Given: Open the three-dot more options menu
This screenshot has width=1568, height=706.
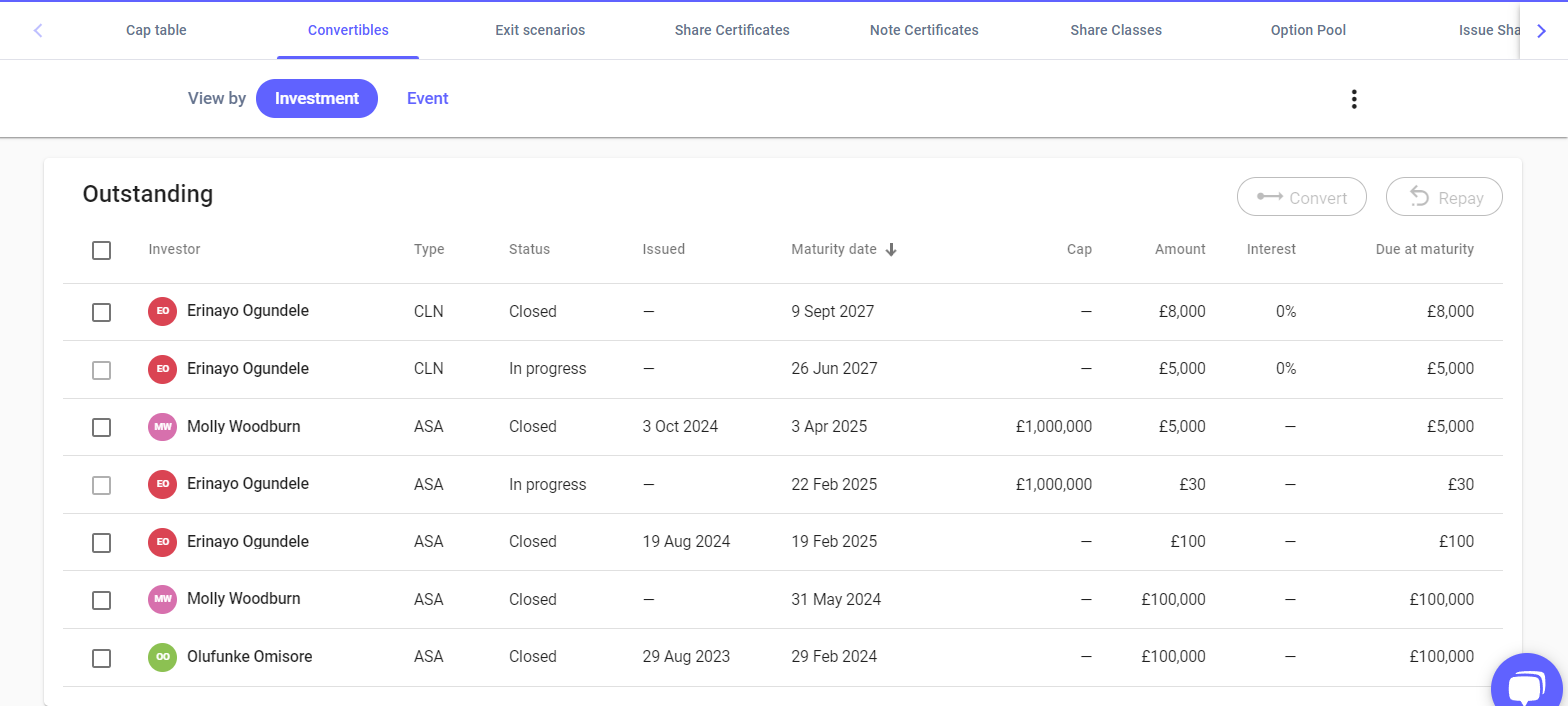Looking at the screenshot, I should (1353, 99).
